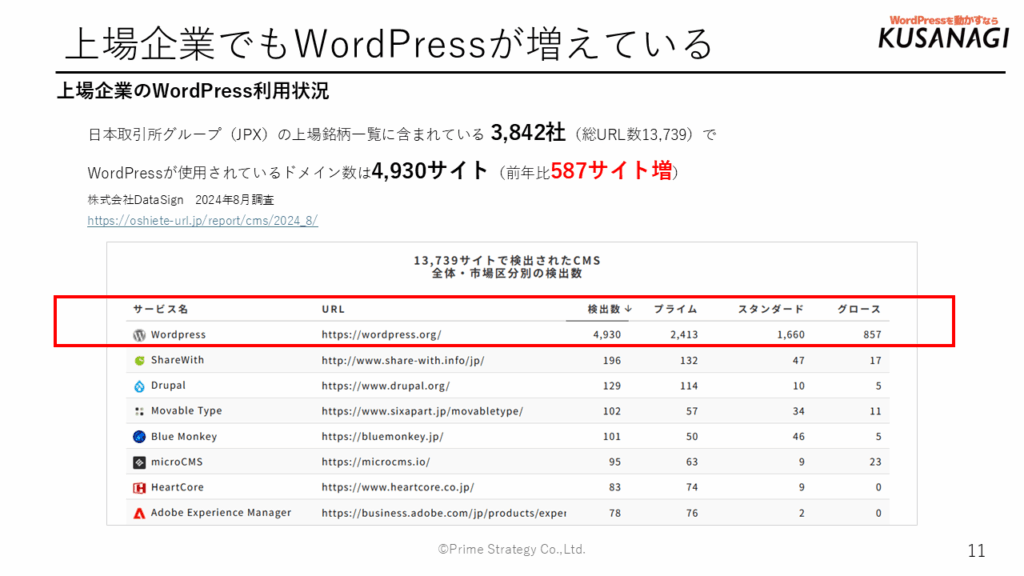Select the Blue Monkey service name
Image resolution: width=1024 pixels, height=576 pixels.
coord(184,436)
